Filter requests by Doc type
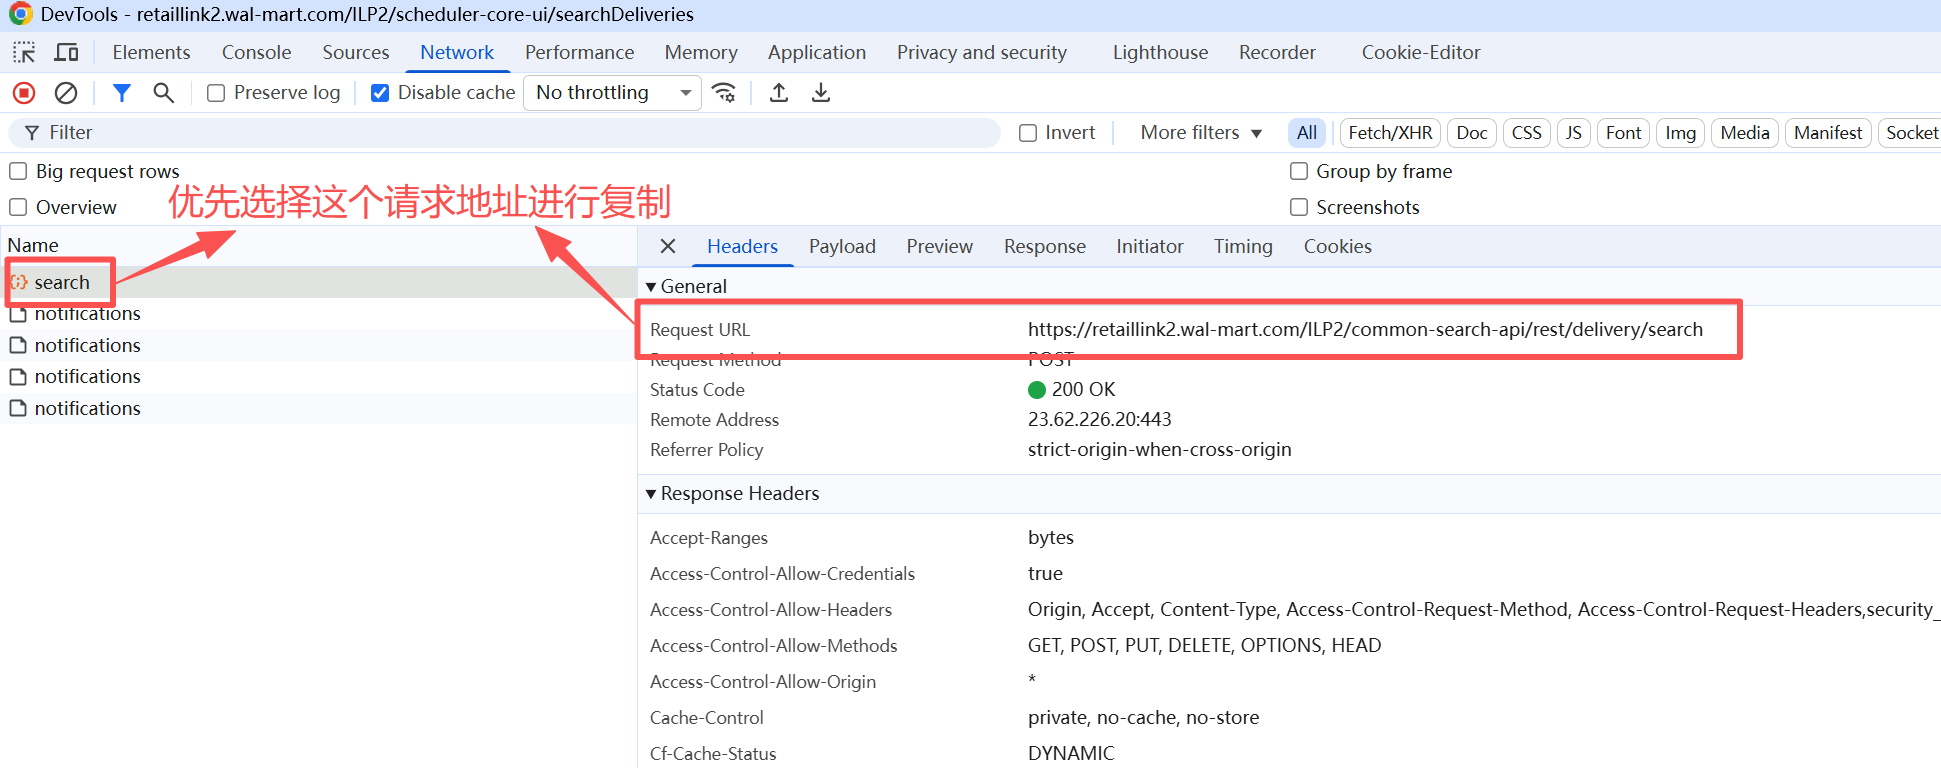1941x768 pixels. click(x=1472, y=133)
